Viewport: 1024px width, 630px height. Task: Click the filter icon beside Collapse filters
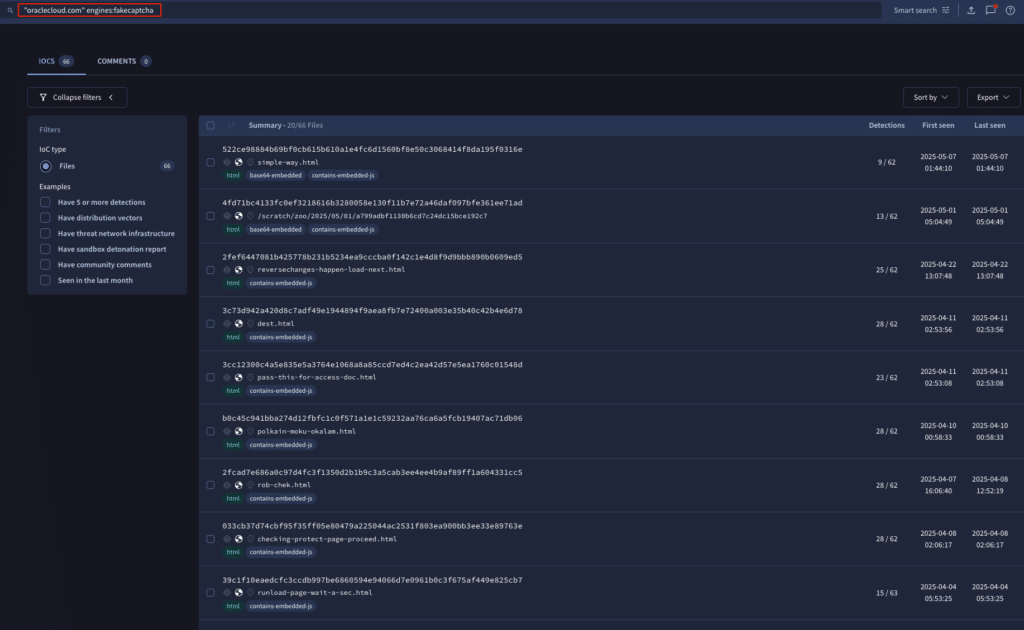pos(41,97)
